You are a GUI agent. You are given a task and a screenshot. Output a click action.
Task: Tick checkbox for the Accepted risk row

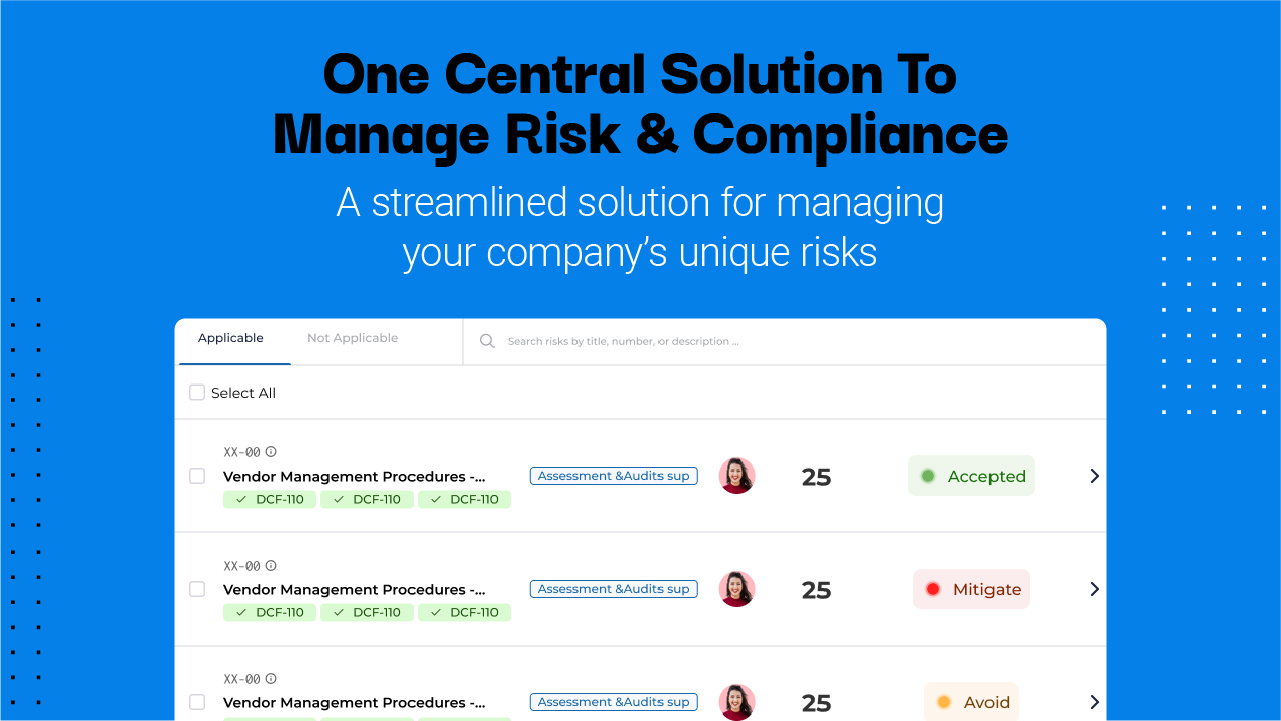[x=197, y=476]
